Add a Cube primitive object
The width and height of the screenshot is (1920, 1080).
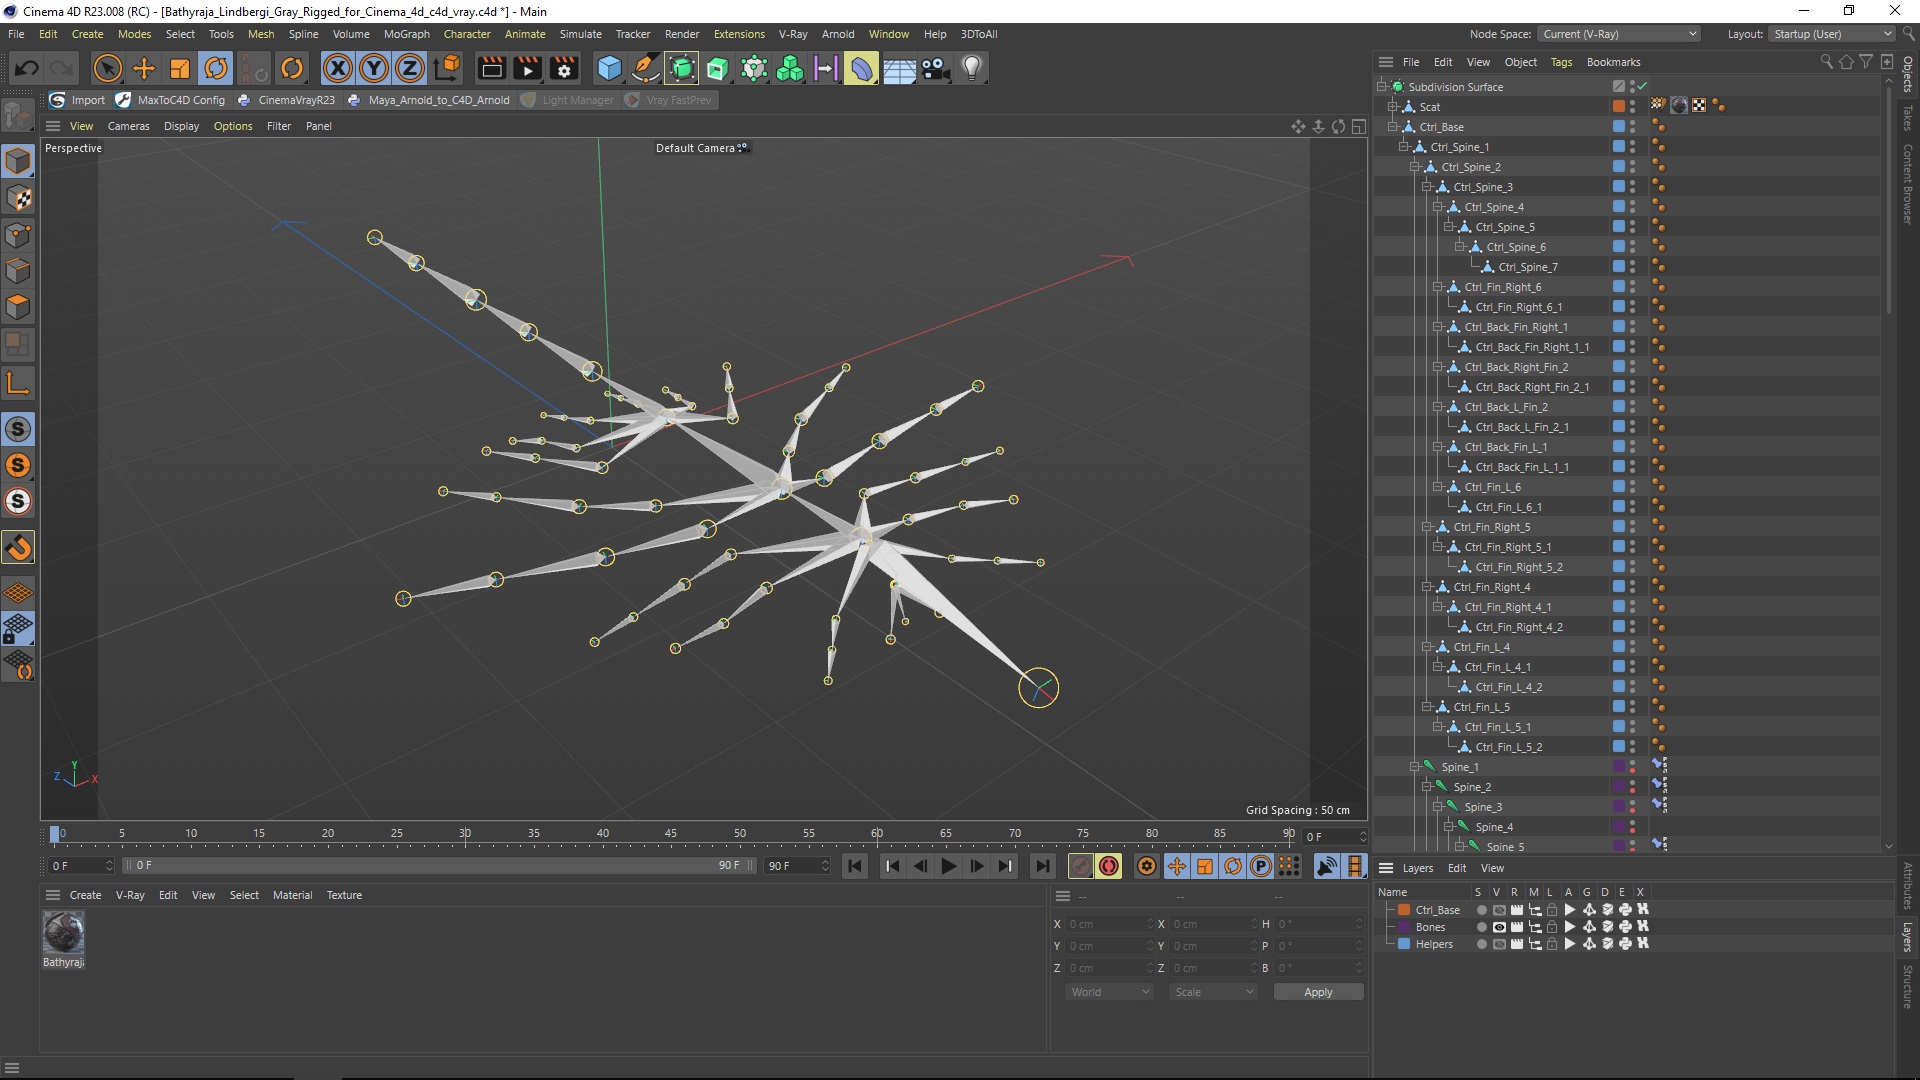point(608,68)
